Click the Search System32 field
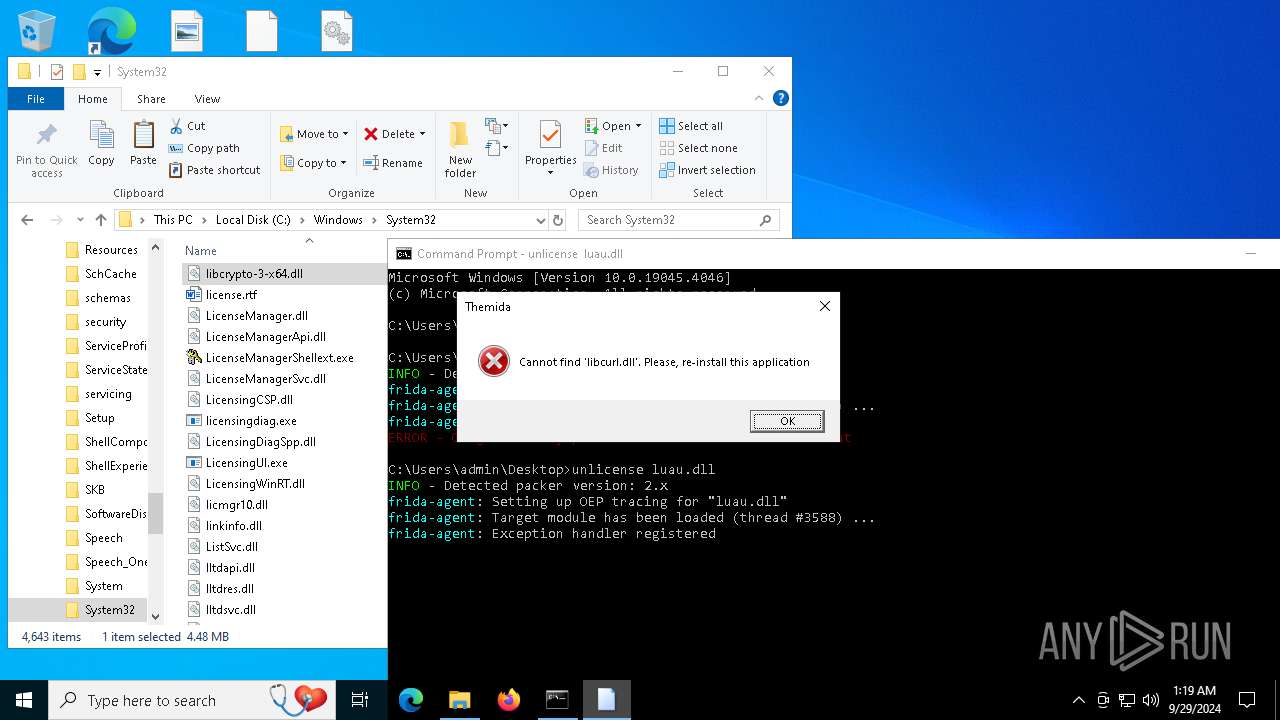Viewport: 1280px width, 720px height. [679, 220]
